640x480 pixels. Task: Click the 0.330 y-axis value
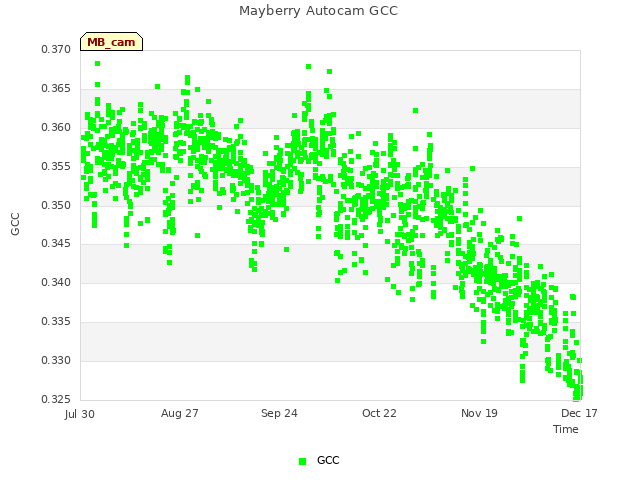point(56,361)
